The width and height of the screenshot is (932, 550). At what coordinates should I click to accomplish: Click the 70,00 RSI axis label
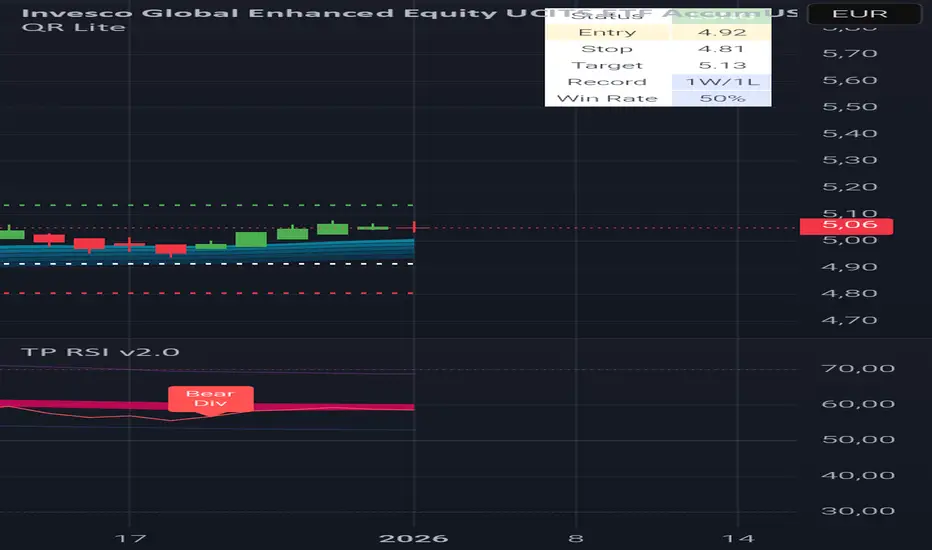pyautogui.click(x=858, y=369)
